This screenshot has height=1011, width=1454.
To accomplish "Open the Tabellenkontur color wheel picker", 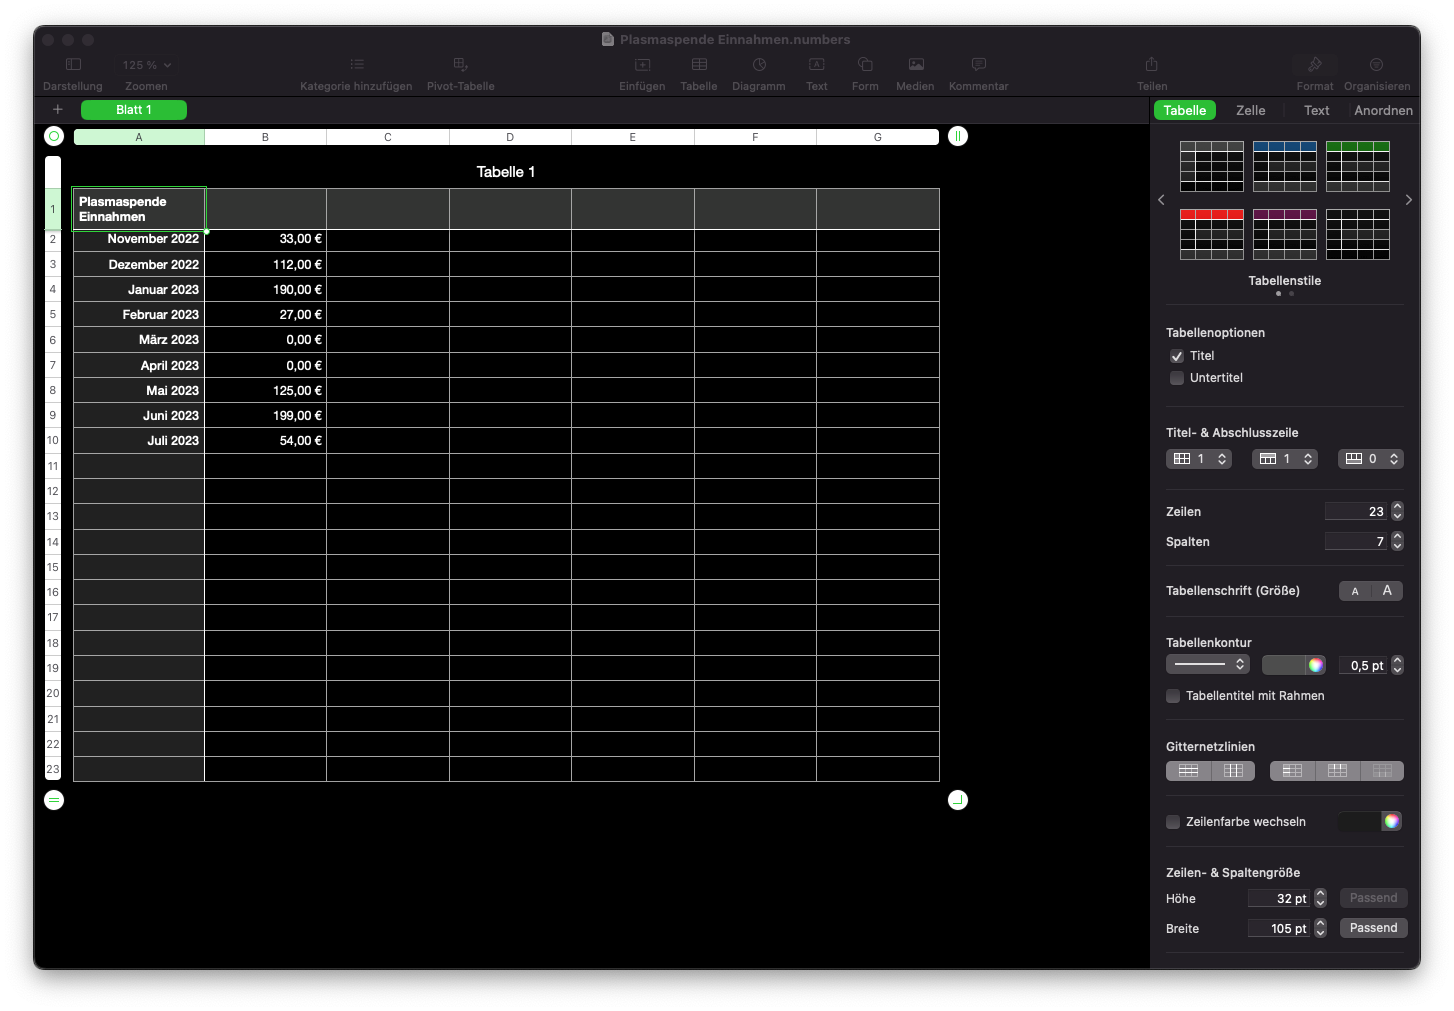I will click(1316, 665).
